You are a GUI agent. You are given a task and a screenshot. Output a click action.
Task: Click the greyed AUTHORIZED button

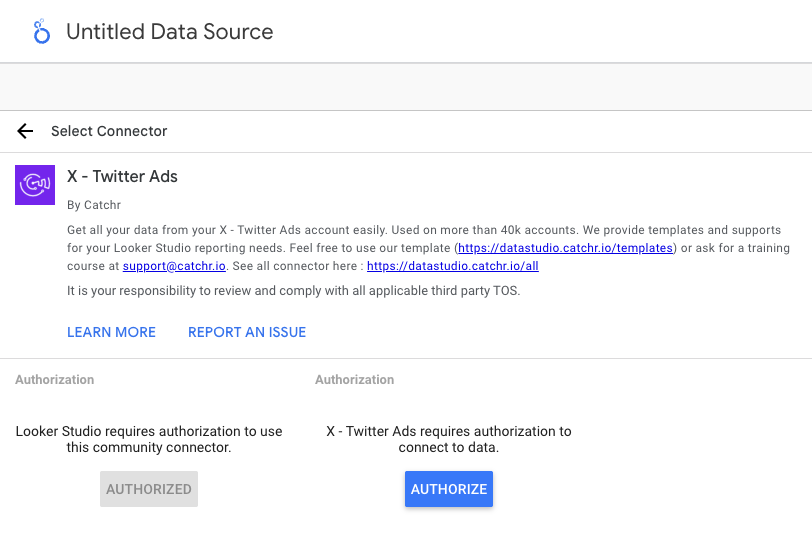point(149,489)
